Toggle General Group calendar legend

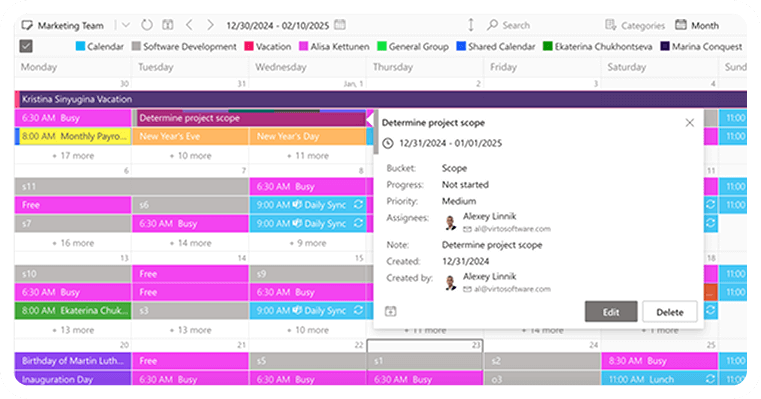coord(413,47)
